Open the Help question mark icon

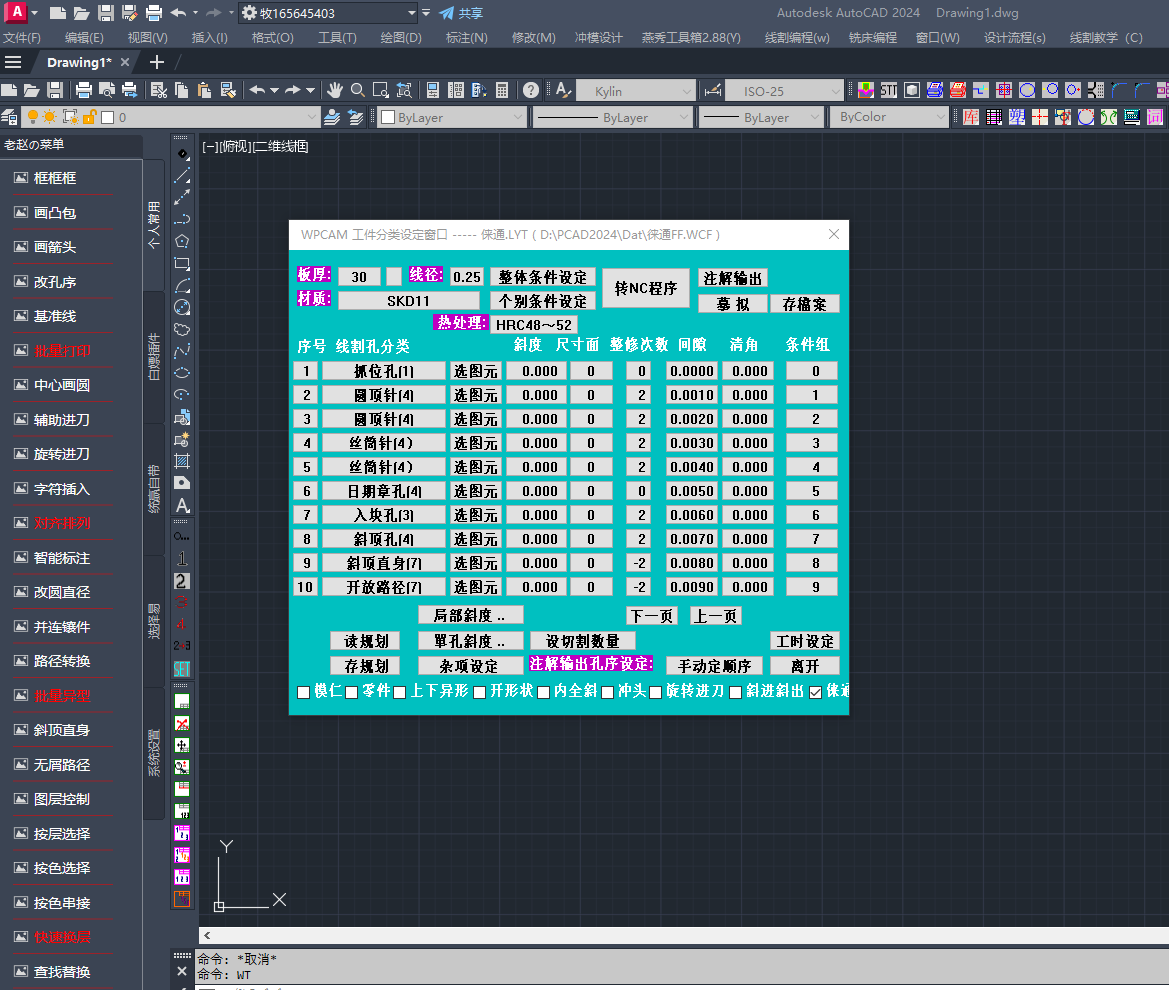click(531, 90)
